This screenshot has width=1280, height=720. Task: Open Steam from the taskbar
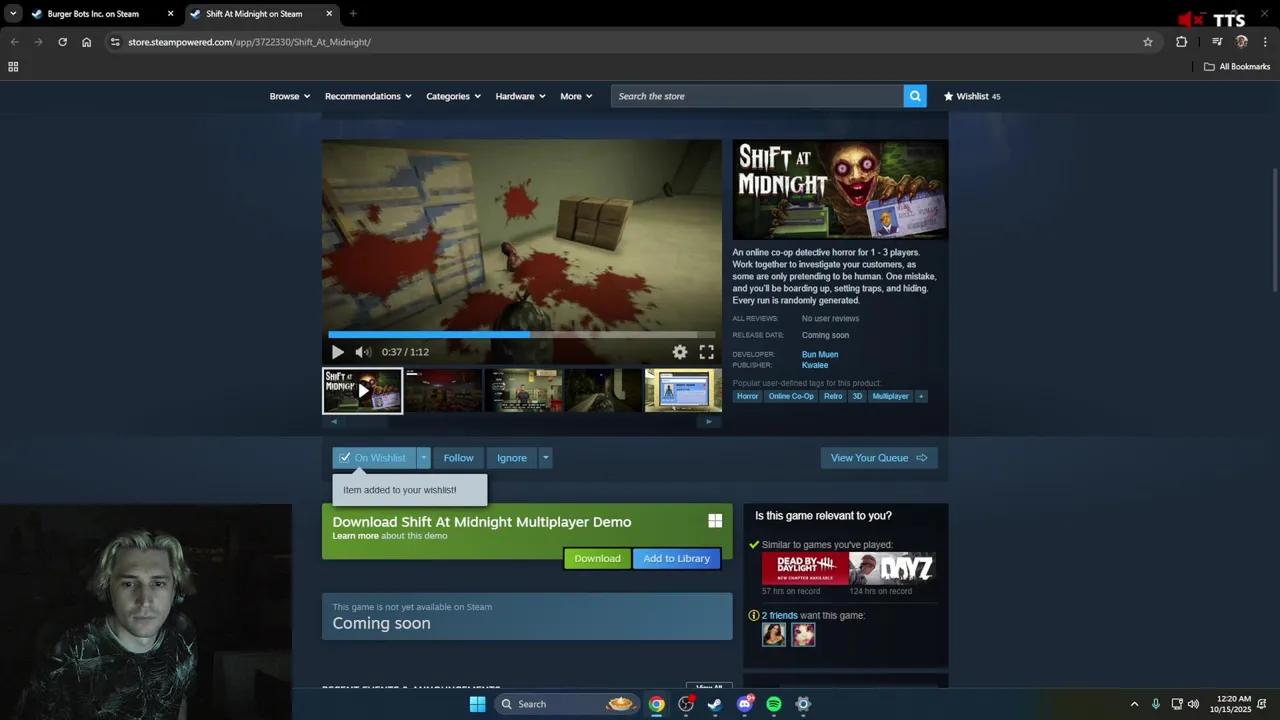point(715,704)
